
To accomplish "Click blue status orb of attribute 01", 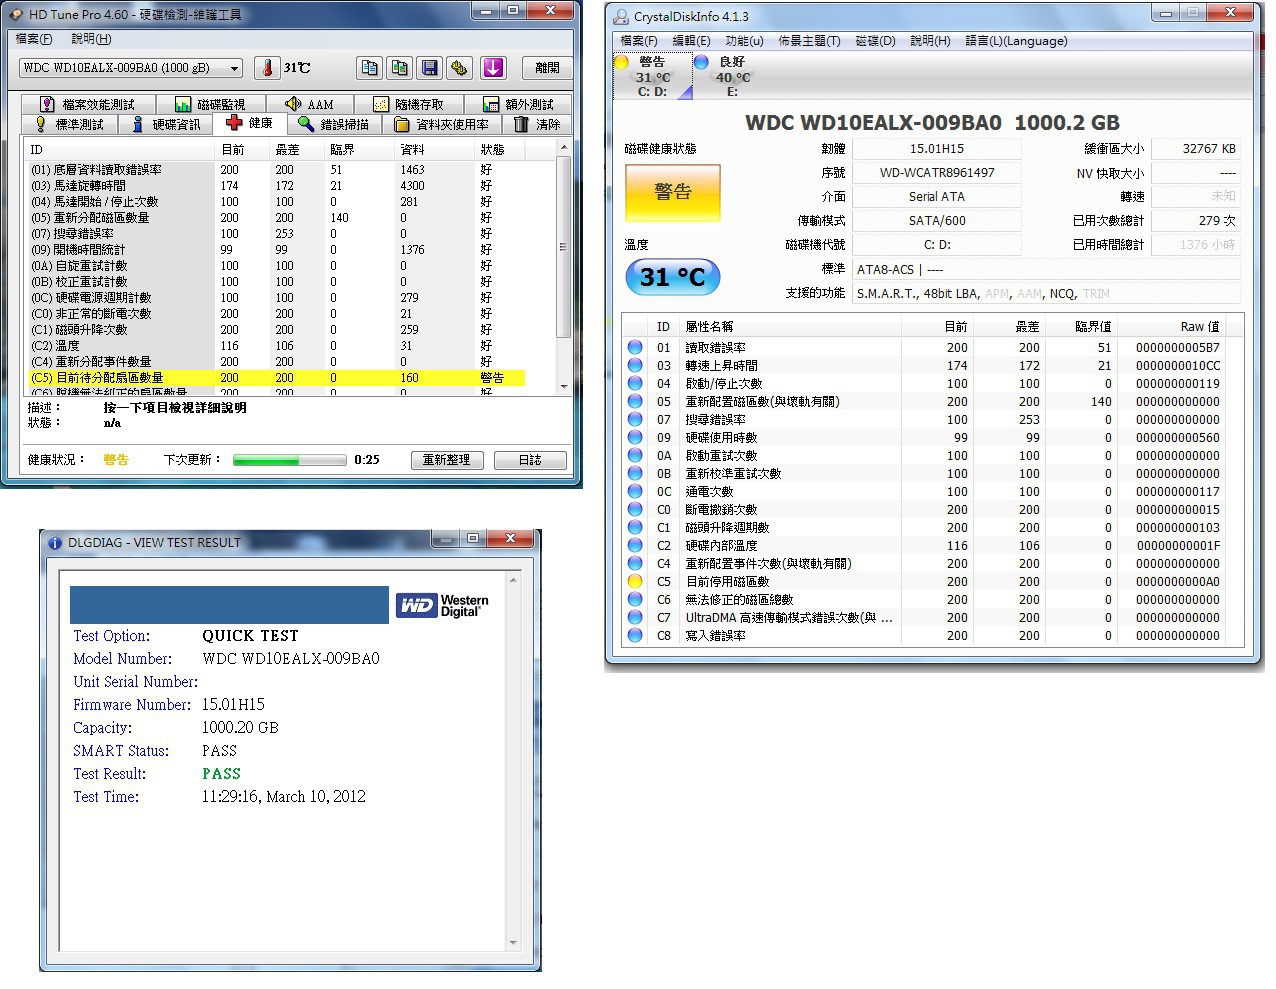I will 635,347.
